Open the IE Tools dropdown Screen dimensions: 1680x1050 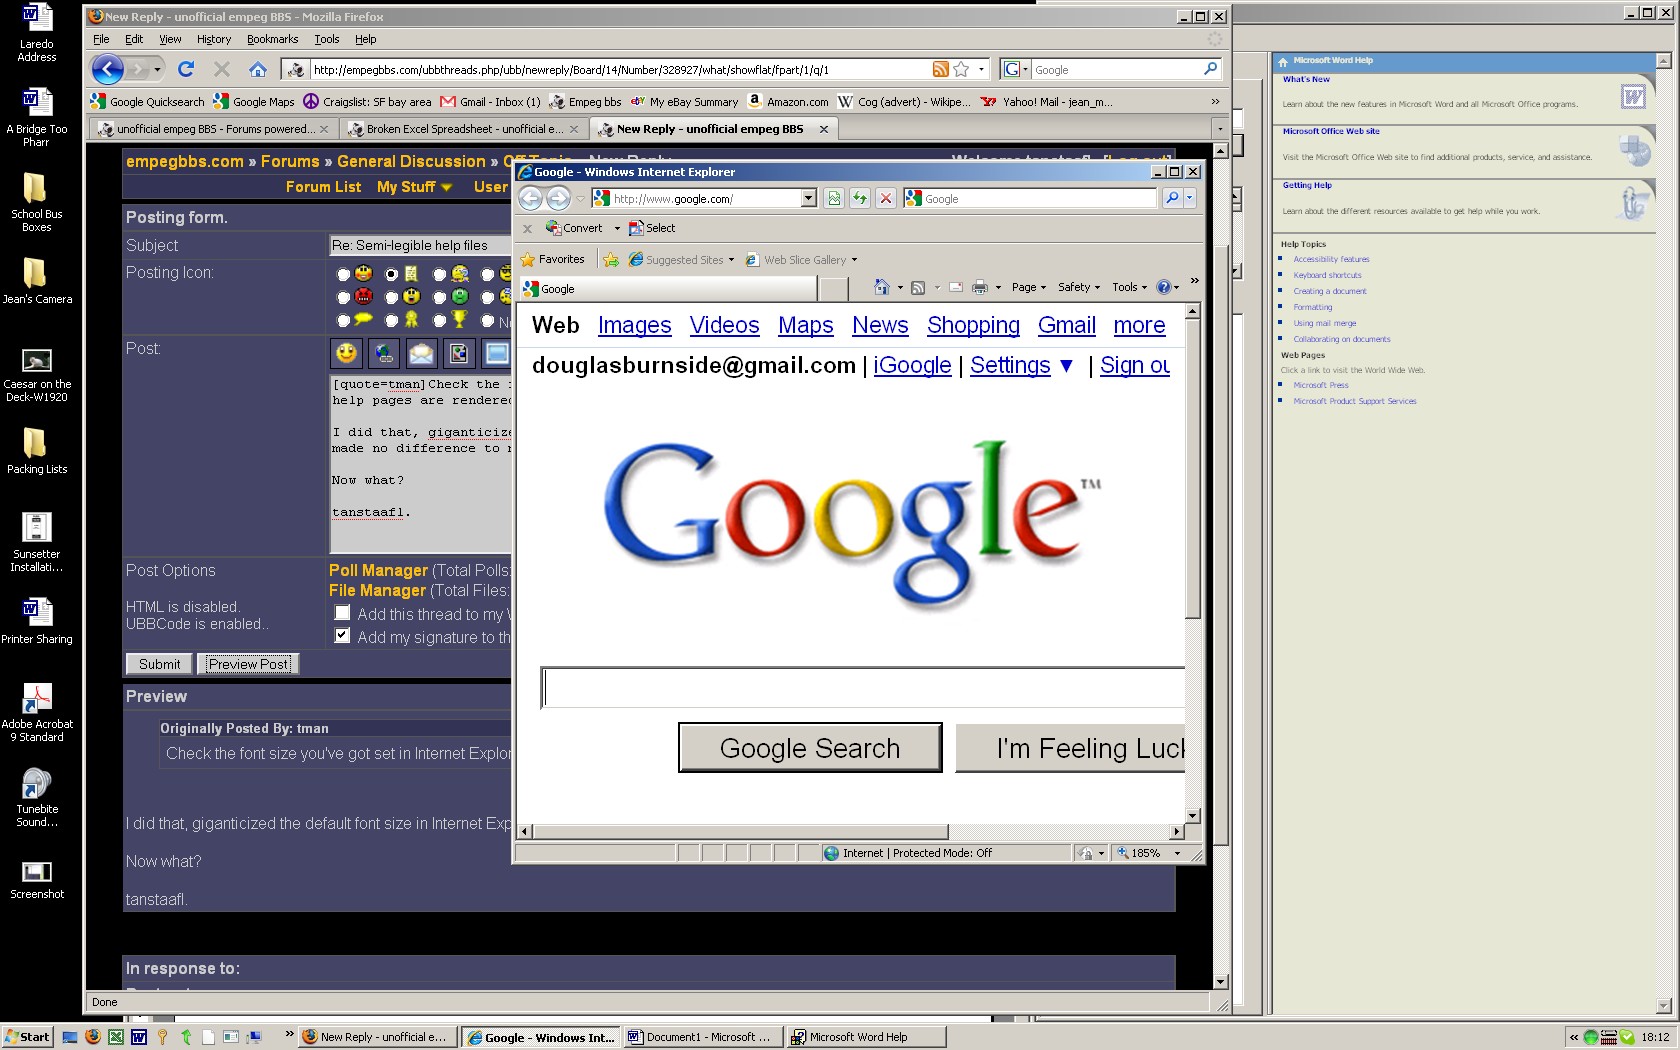point(1130,287)
